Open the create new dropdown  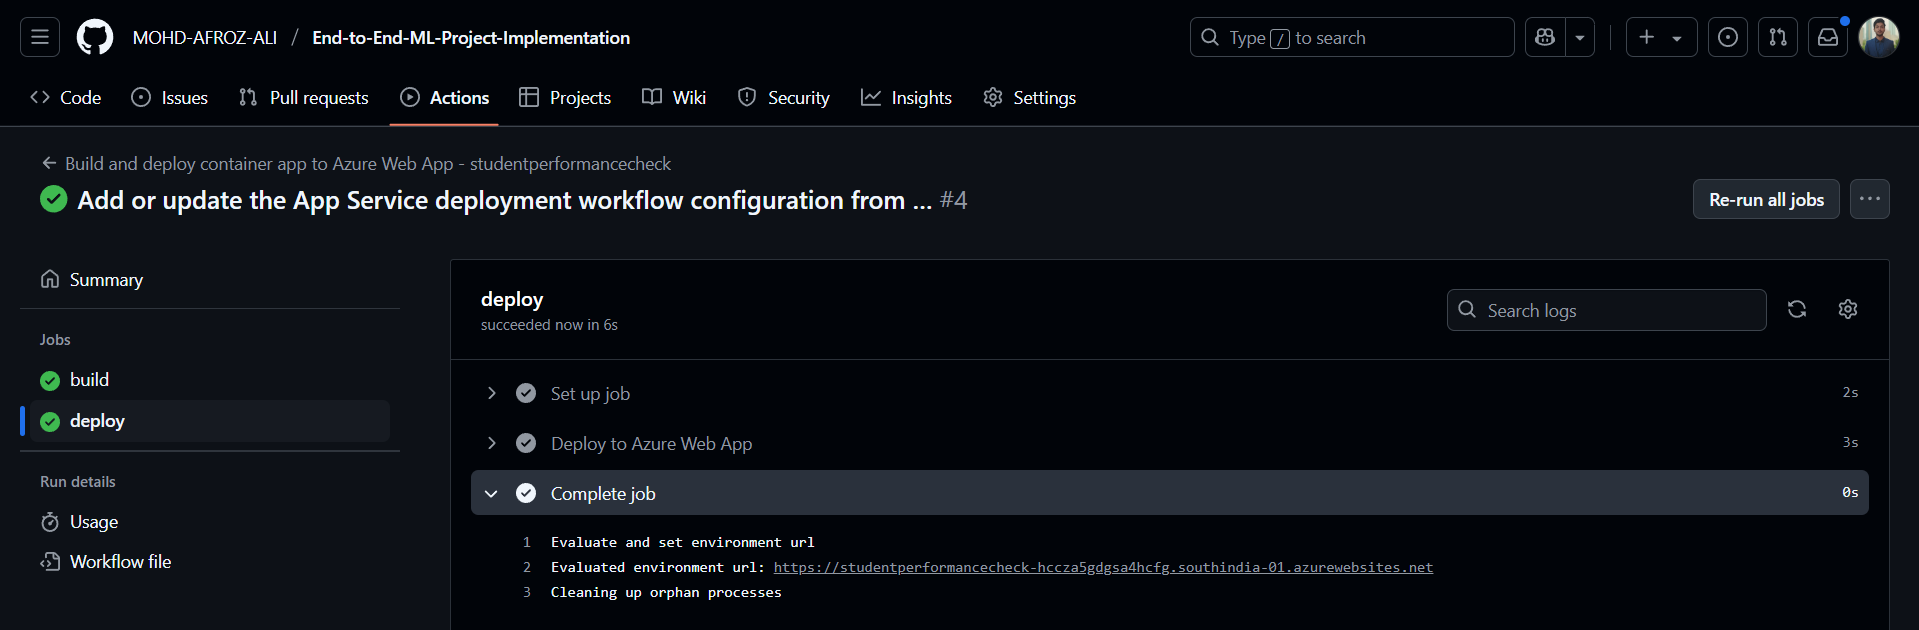[1660, 38]
